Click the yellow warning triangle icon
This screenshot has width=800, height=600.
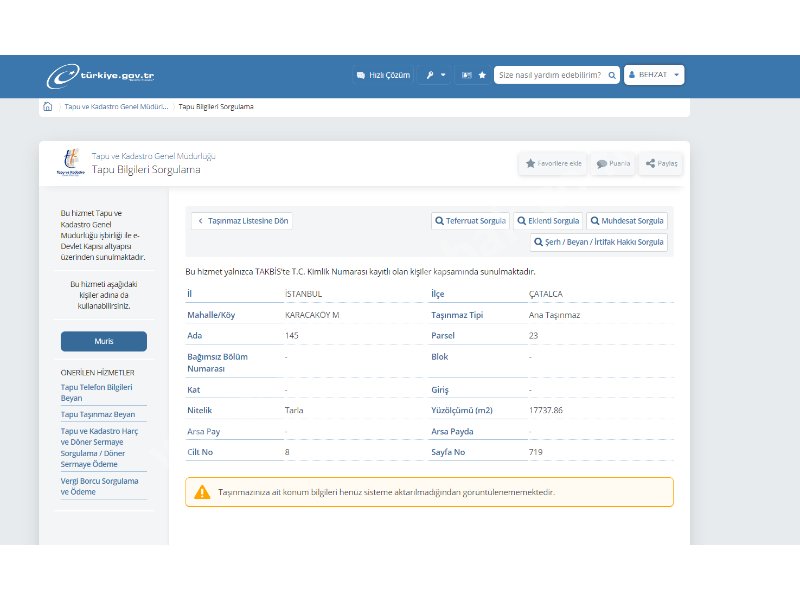pyautogui.click(x=202, y=492)
